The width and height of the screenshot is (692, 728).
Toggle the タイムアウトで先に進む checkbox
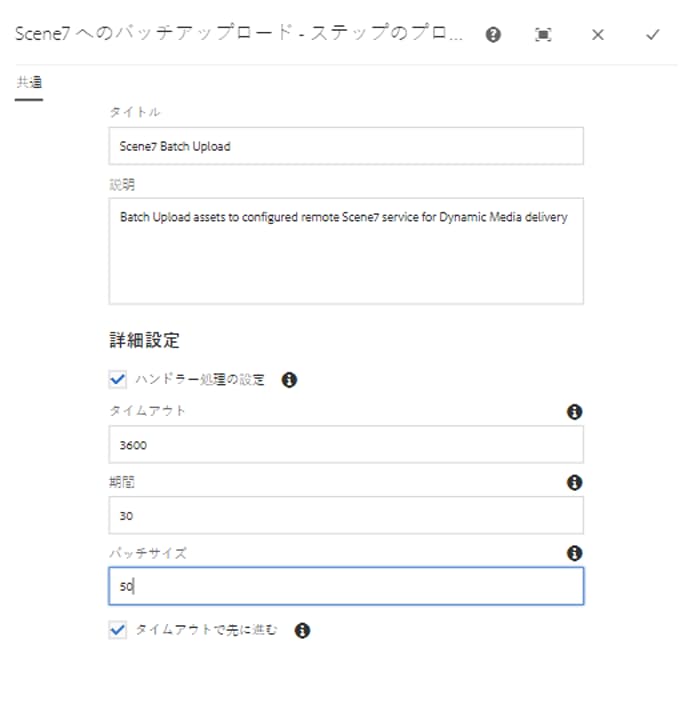(x=118, y=630)
